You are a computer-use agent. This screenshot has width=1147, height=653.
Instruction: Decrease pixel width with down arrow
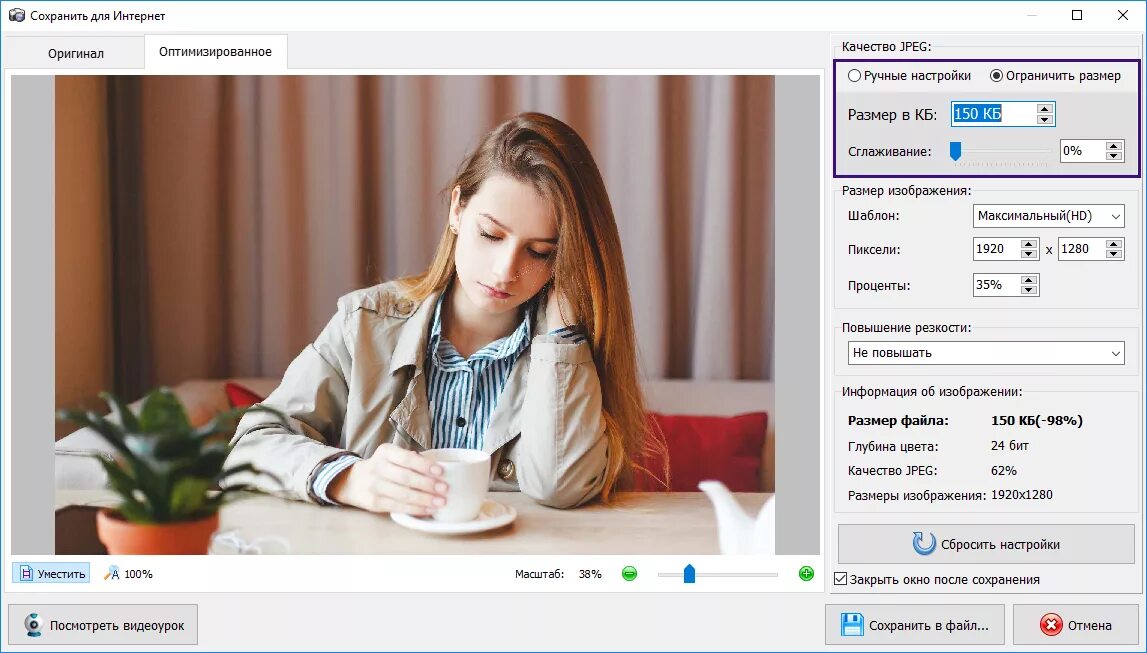[1029, 254]
